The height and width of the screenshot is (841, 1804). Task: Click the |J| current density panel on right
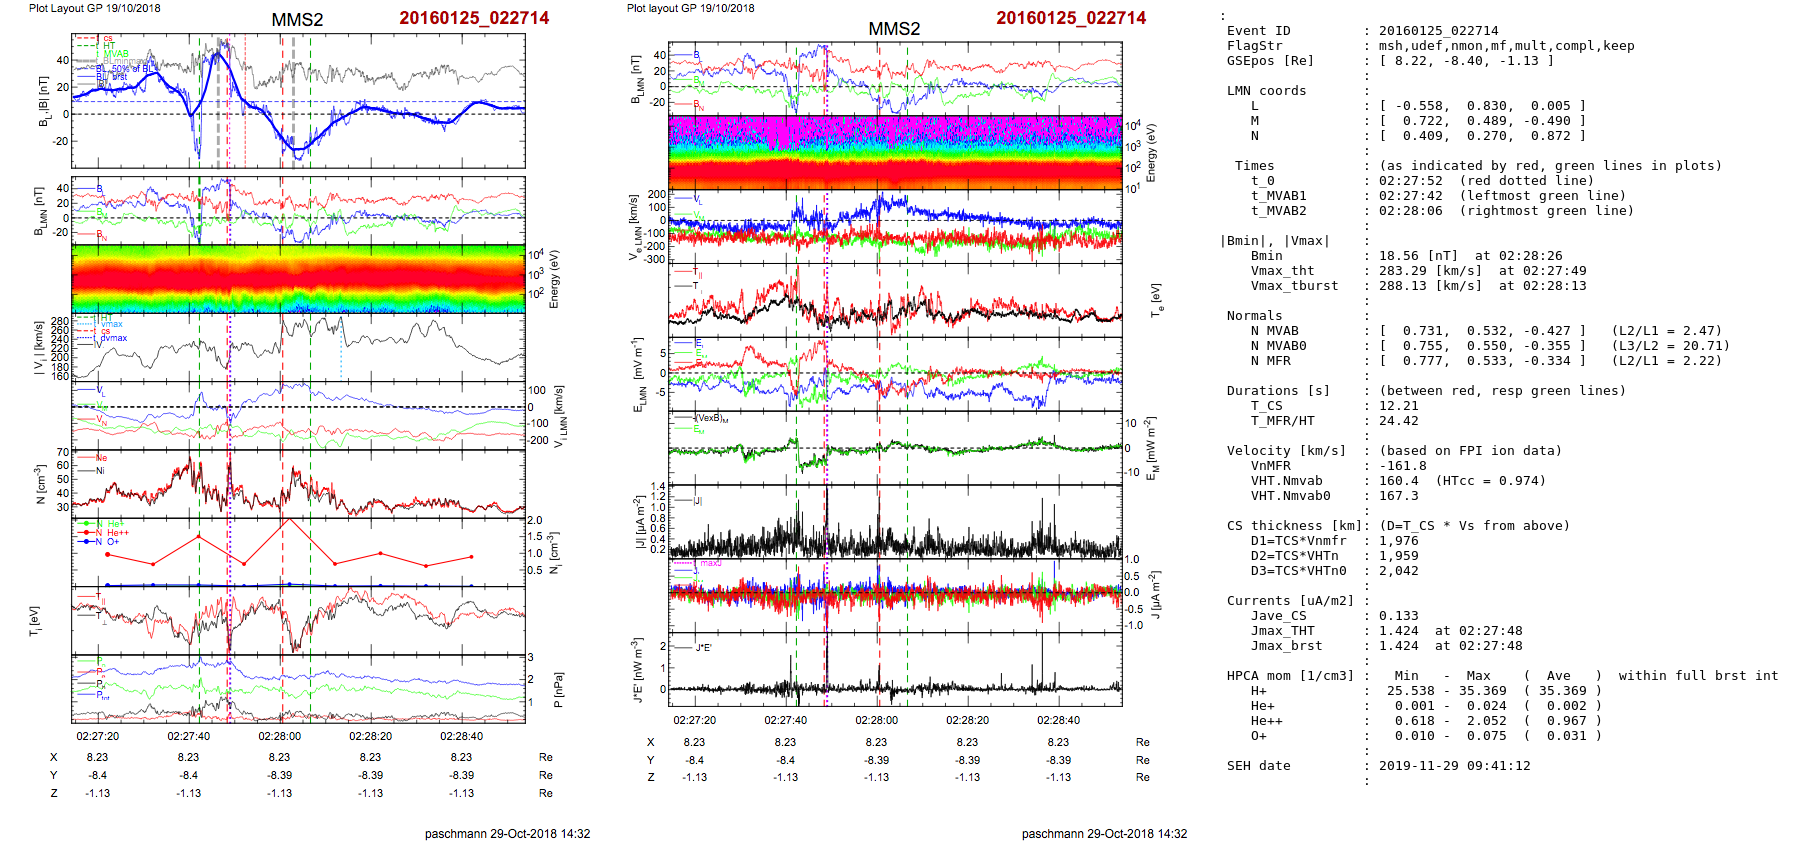click(895, 521)
